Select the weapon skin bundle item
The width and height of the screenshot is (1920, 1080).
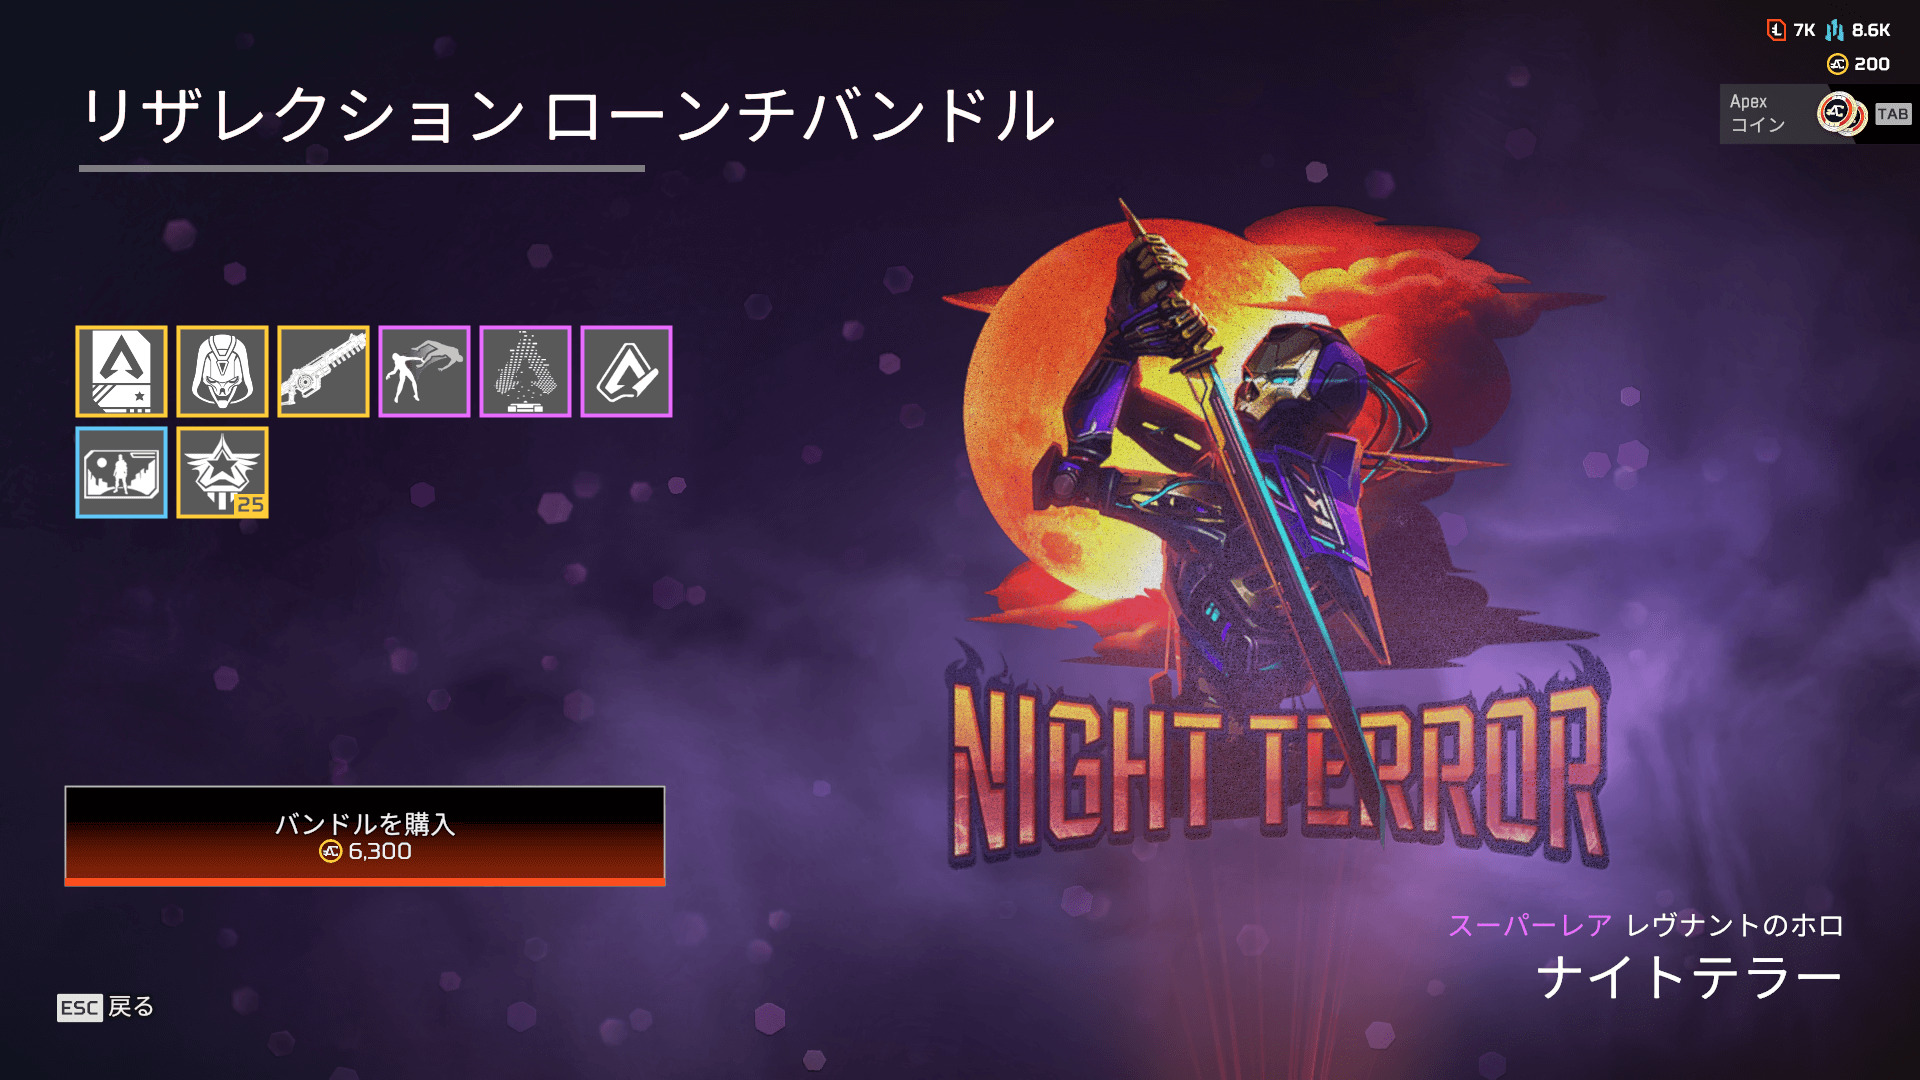click(x=323, y=371)
